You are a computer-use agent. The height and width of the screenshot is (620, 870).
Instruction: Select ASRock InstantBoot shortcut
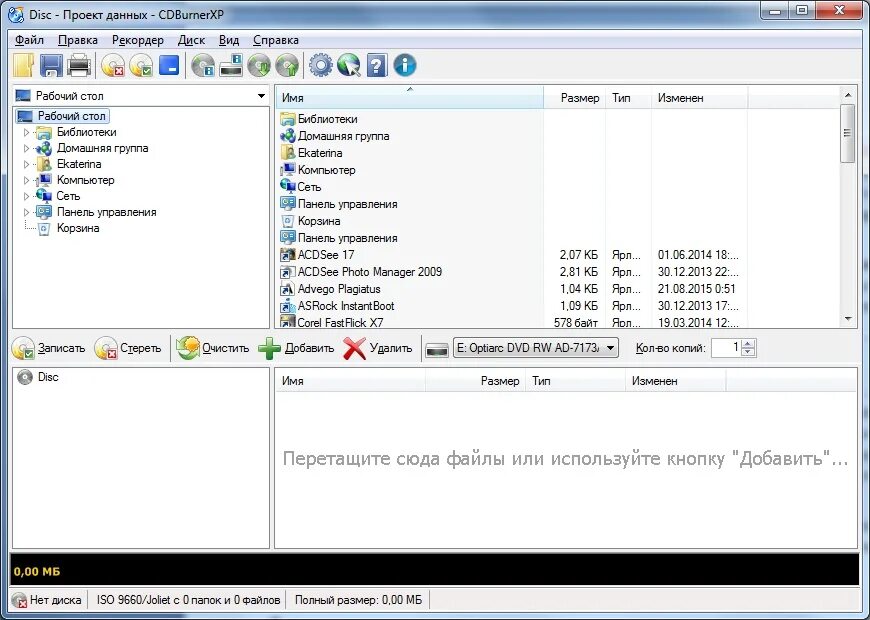point(346,306)
